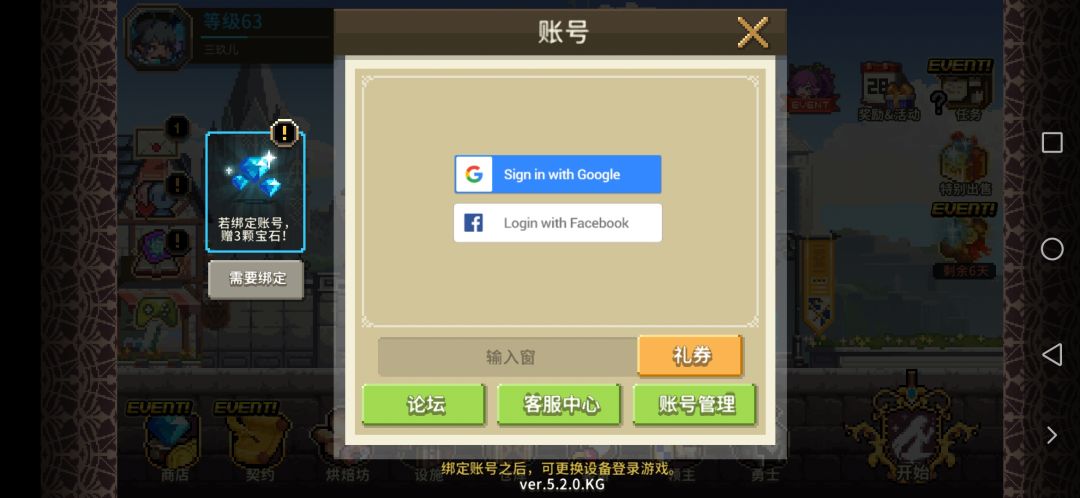Open 客服中心 customer service
Image resolution: width=1080 pixels, height=498 pixels.
[x=559, y=404]
